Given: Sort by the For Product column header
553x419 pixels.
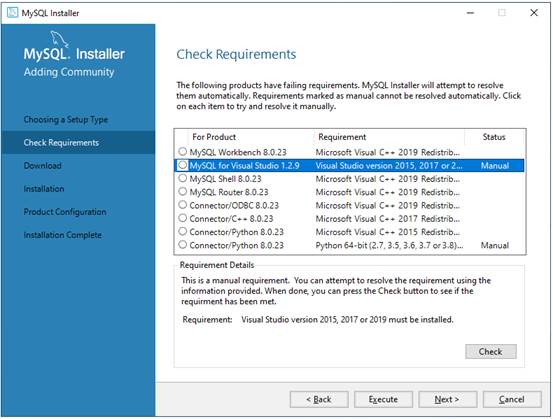Looking at the screenshot, I should click(x=214, y=137).
